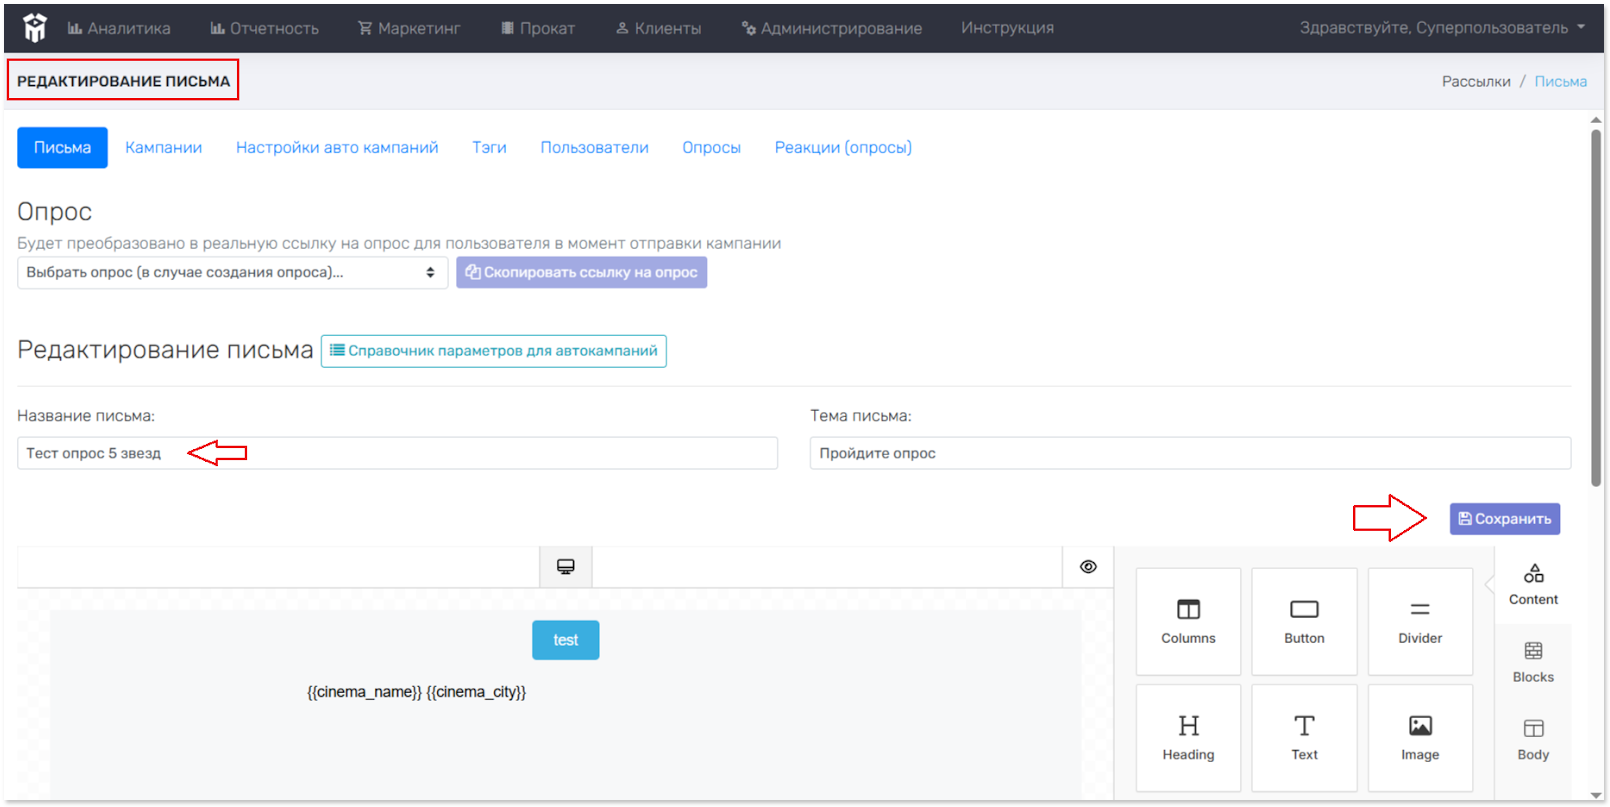Switch to the Кампании tab
Viewport: 1610px width, 807px height.
tap(163, 148)
